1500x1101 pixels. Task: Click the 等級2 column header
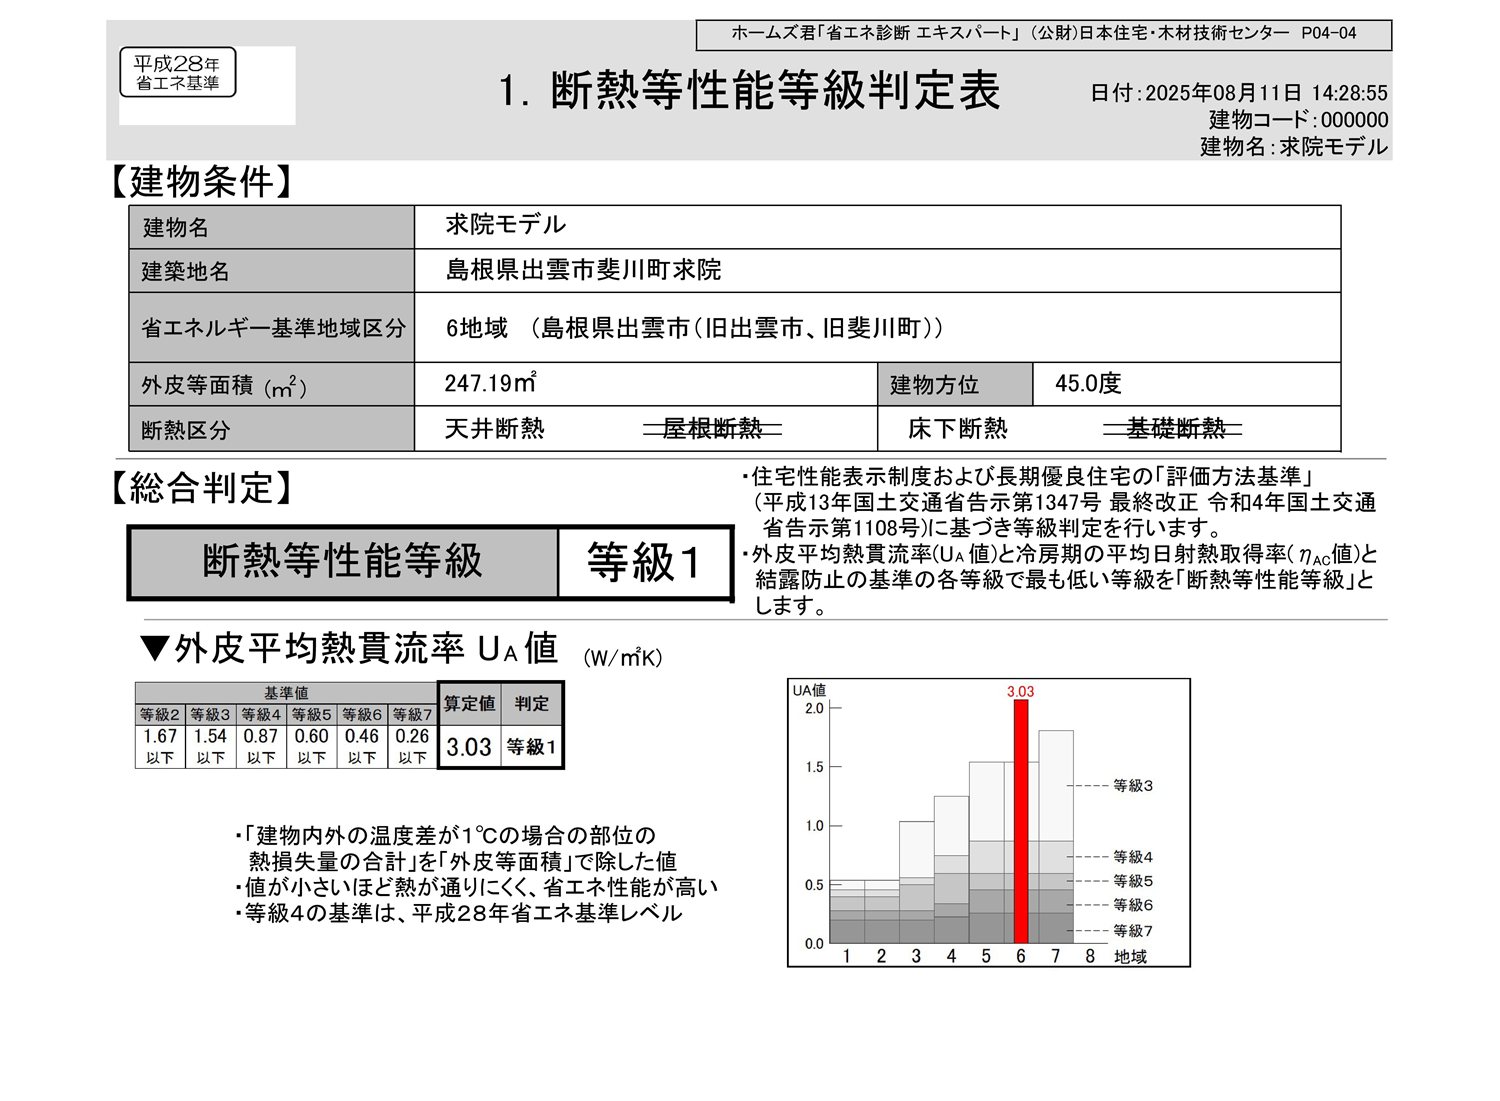(160, 715)
